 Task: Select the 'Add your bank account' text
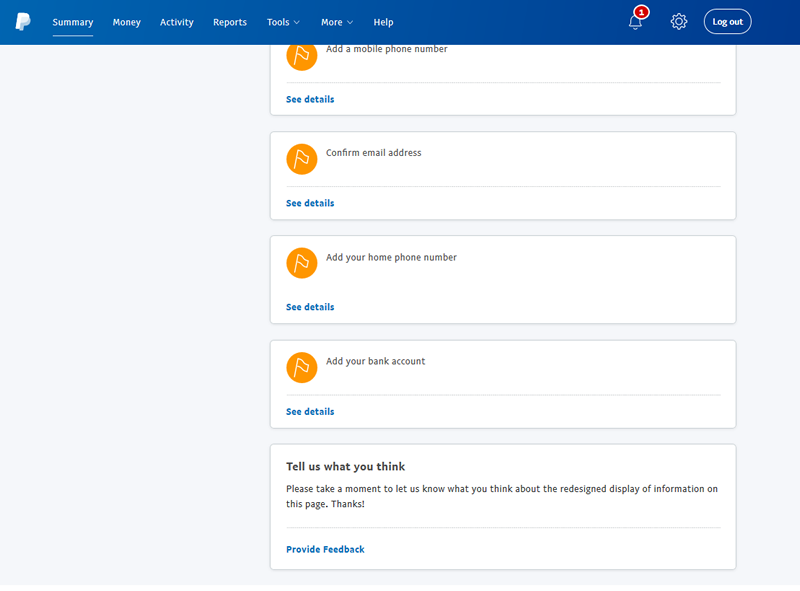[376, 361]
